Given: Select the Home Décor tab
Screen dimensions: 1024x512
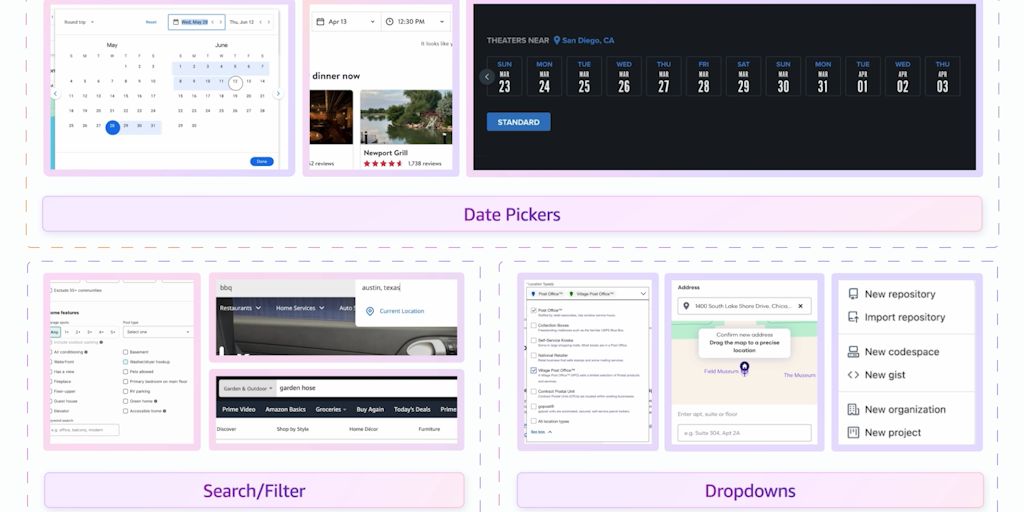Looking at the screenshot, I should pos(363,429).
